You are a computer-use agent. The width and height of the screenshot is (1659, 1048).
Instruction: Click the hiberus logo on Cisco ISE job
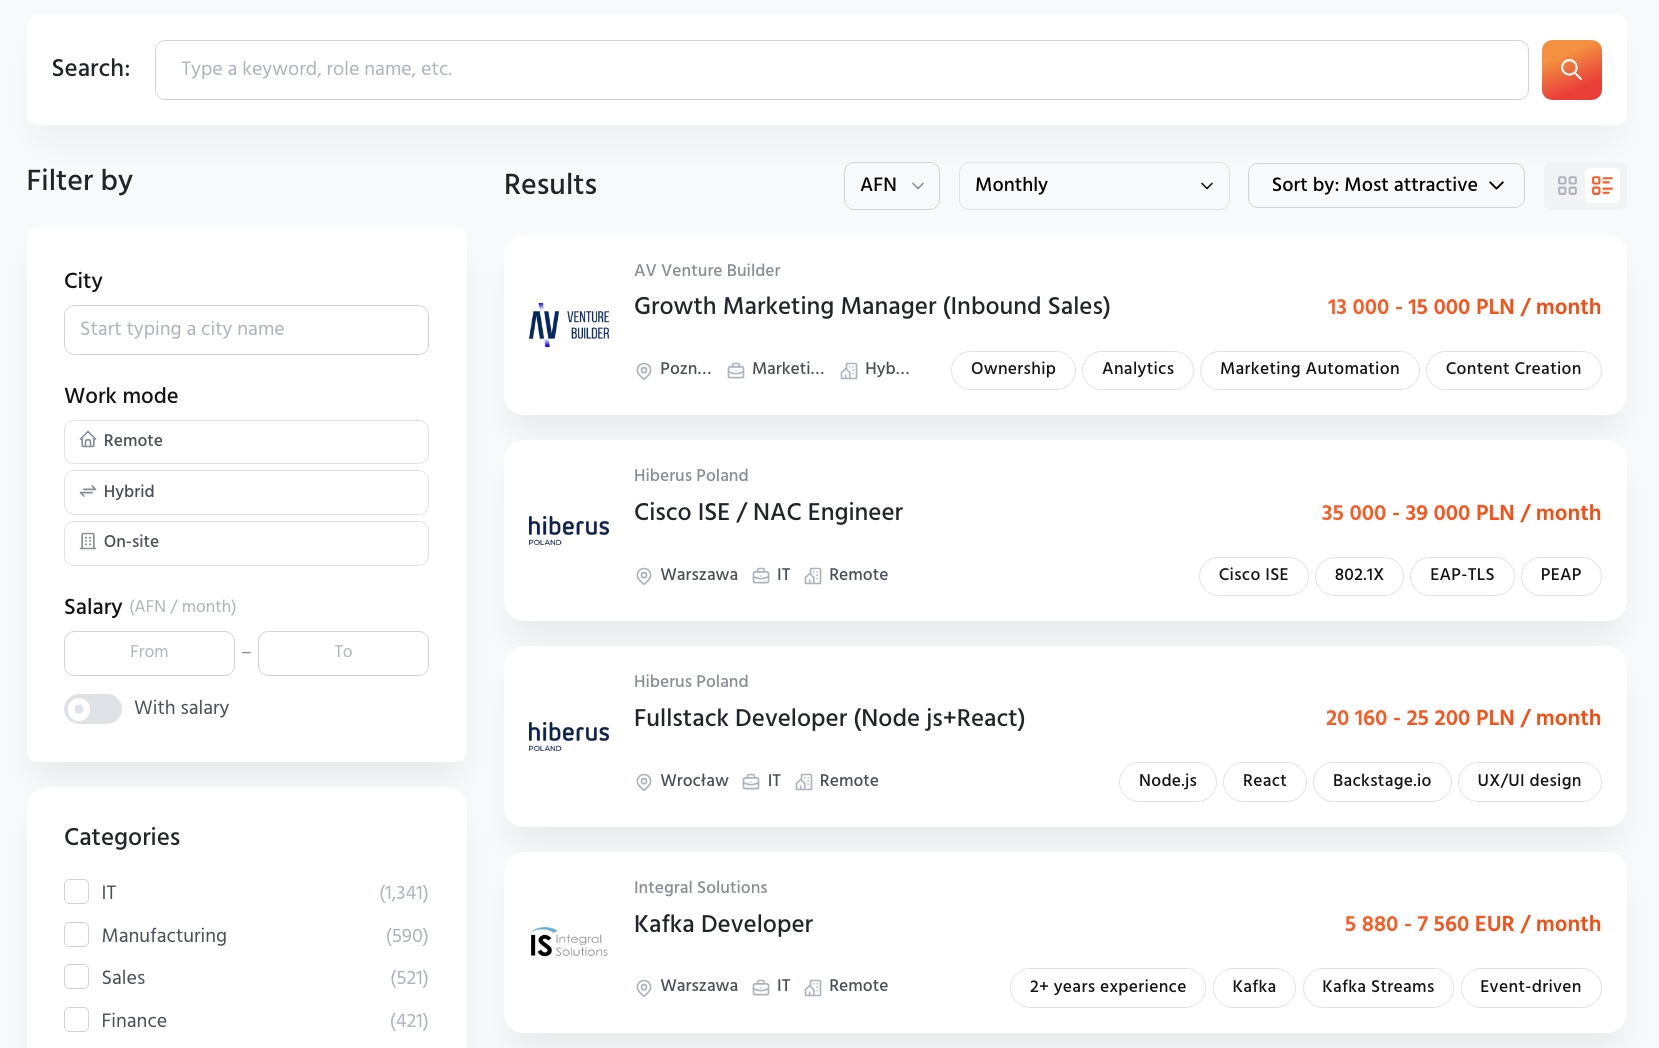coord(568,530)
